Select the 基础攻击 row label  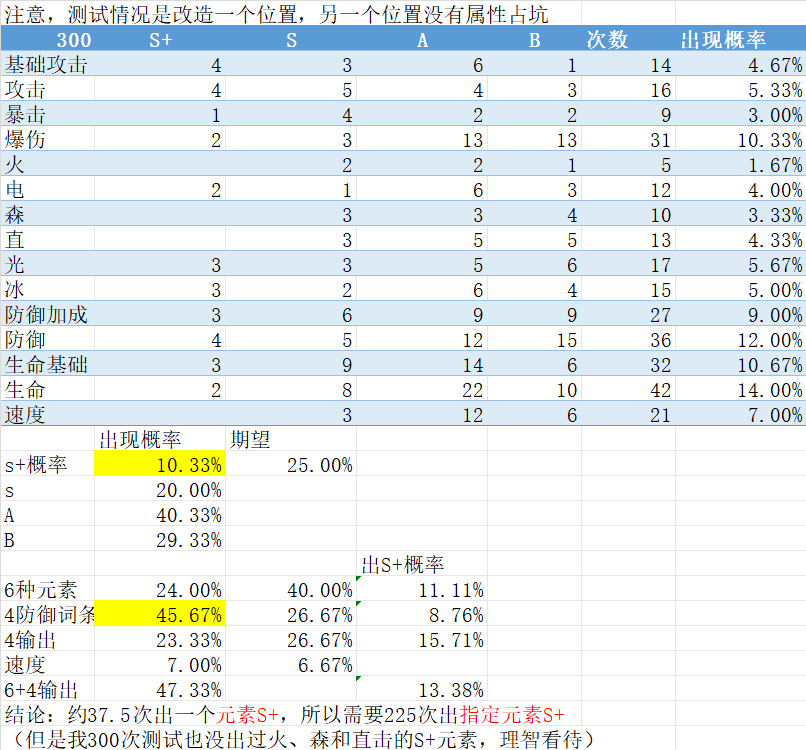coord(46,65)
